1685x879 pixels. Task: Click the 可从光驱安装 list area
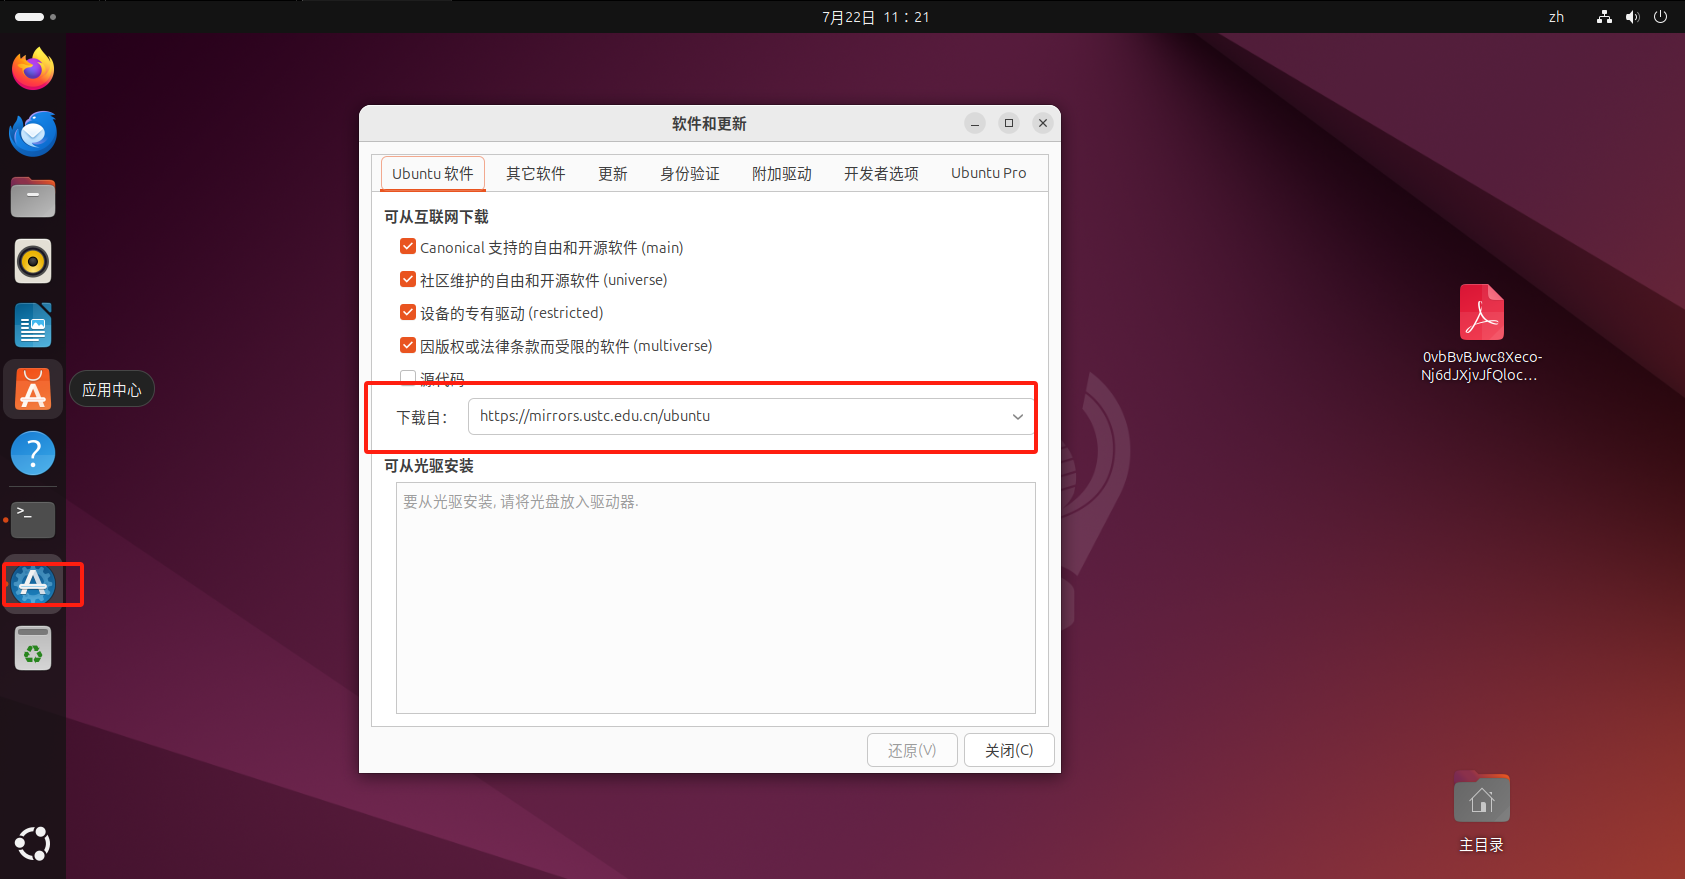click(716, 598)
